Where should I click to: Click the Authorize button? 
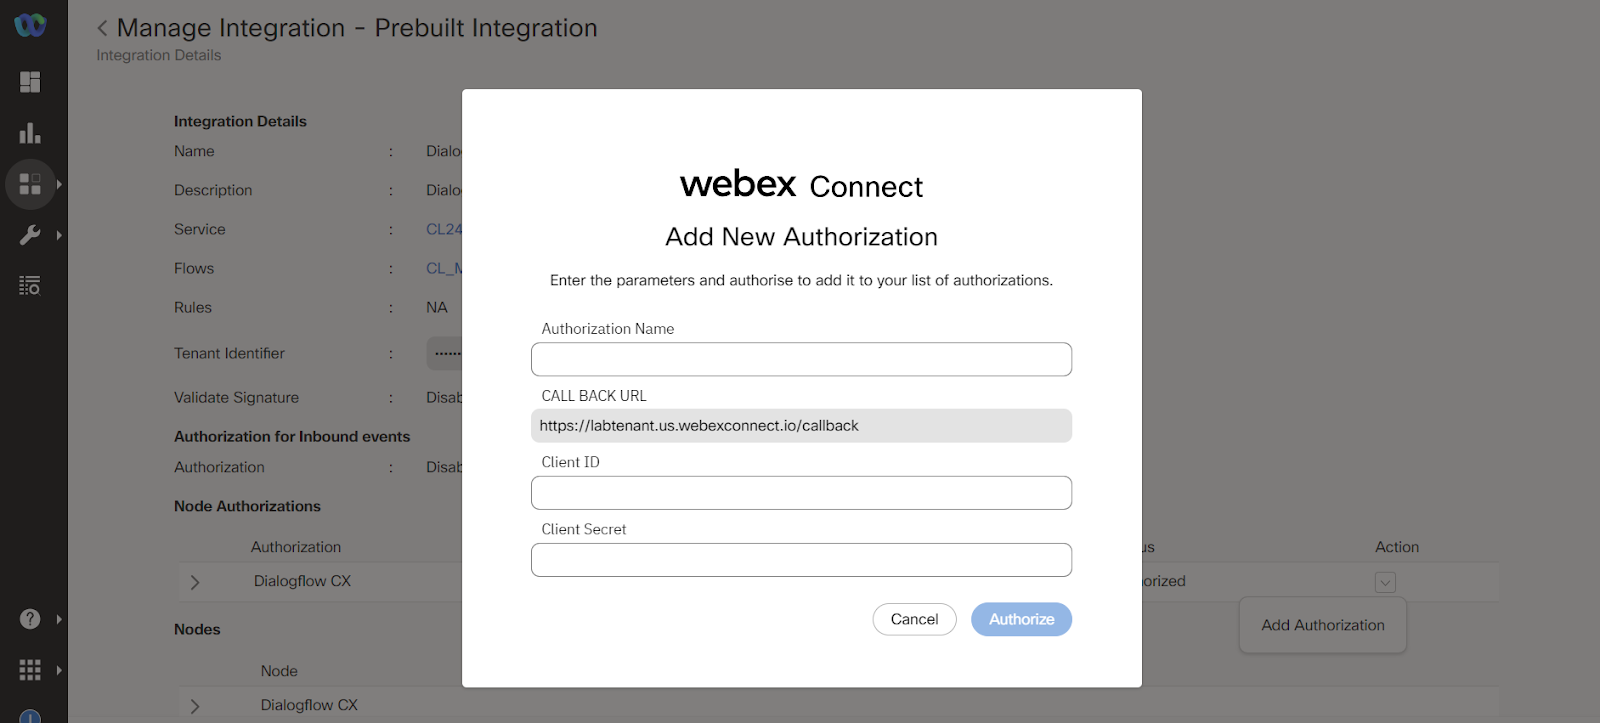tap(1021, 619)
